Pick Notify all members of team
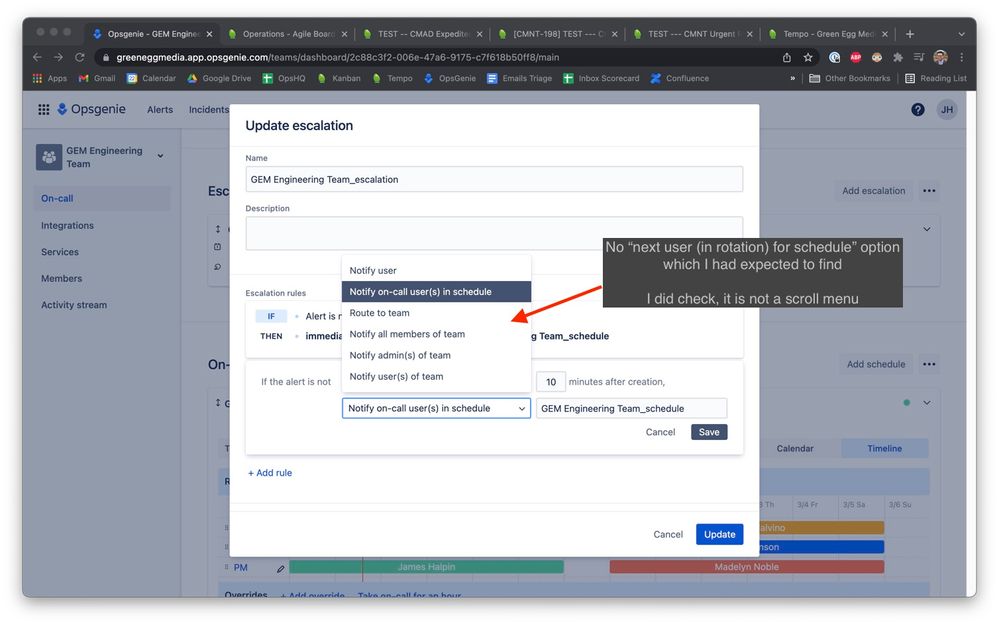 point(436,334)
